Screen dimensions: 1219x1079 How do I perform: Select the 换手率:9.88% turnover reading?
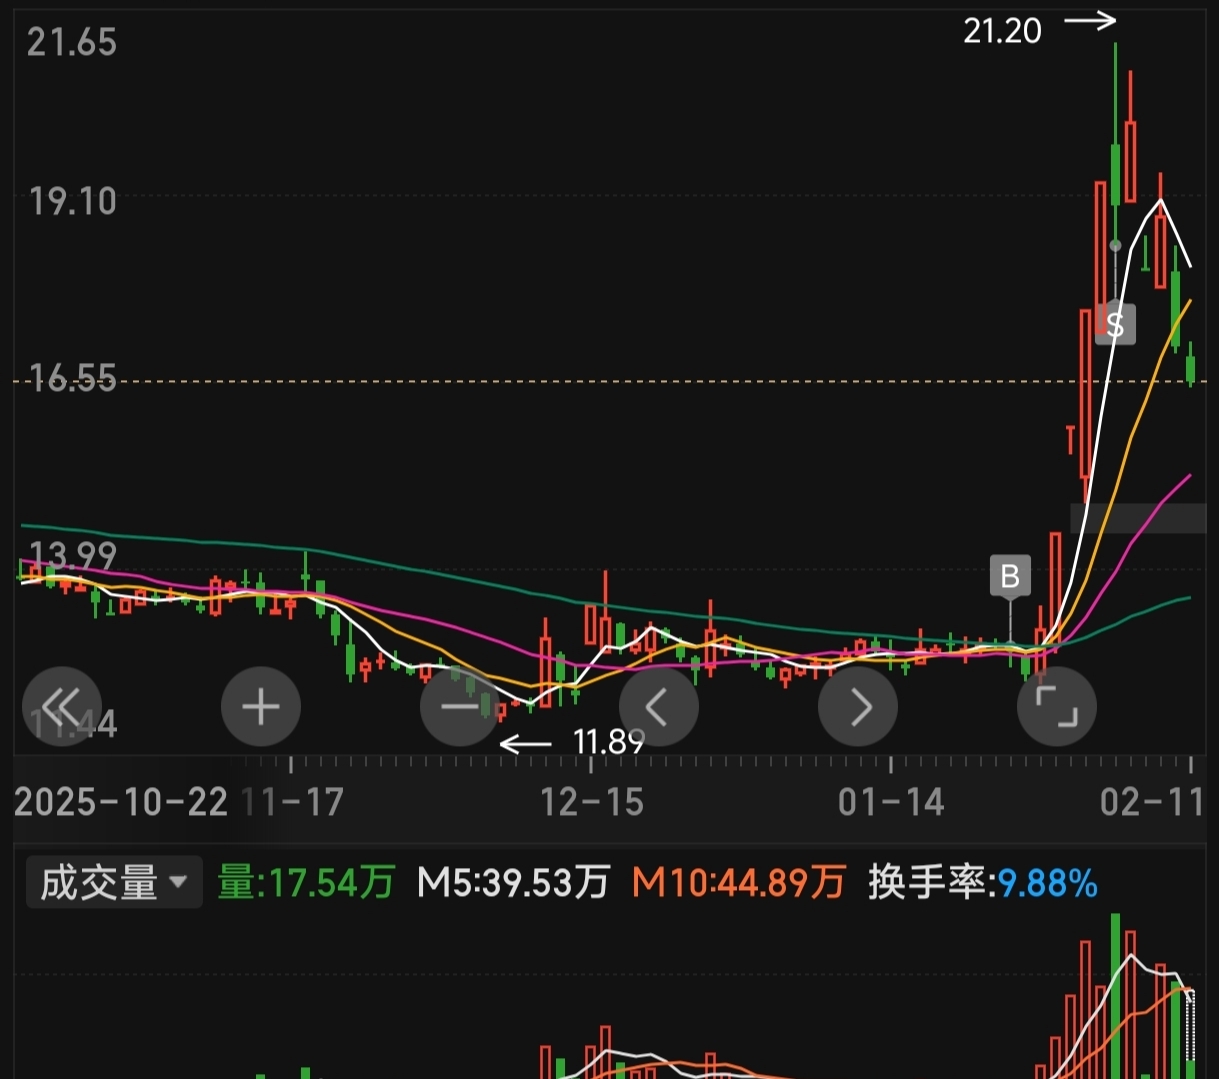click(x=983, y=883)
